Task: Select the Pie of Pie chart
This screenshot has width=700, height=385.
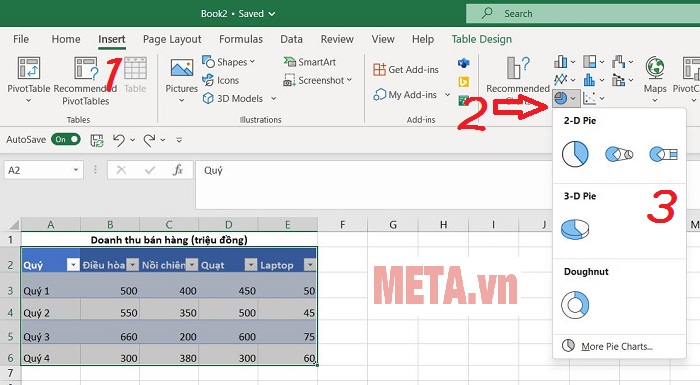Action: [619, 155]
